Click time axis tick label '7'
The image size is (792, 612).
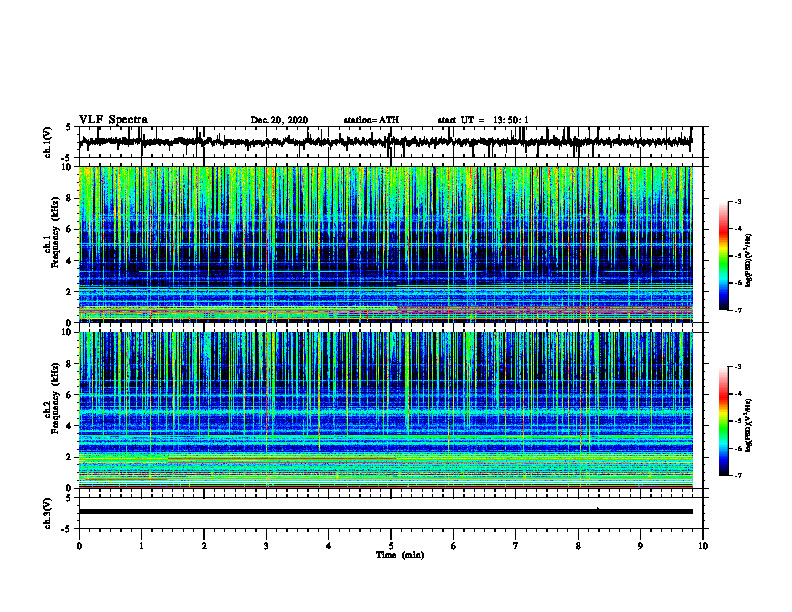click(x=516, y=546)
